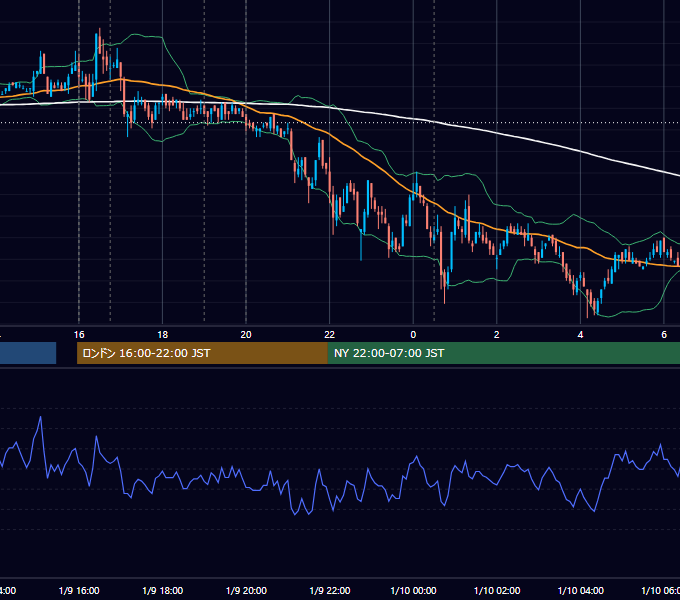Click the upper axis hour label 20
The image size is (680, 600).
[x=246, y=335]
